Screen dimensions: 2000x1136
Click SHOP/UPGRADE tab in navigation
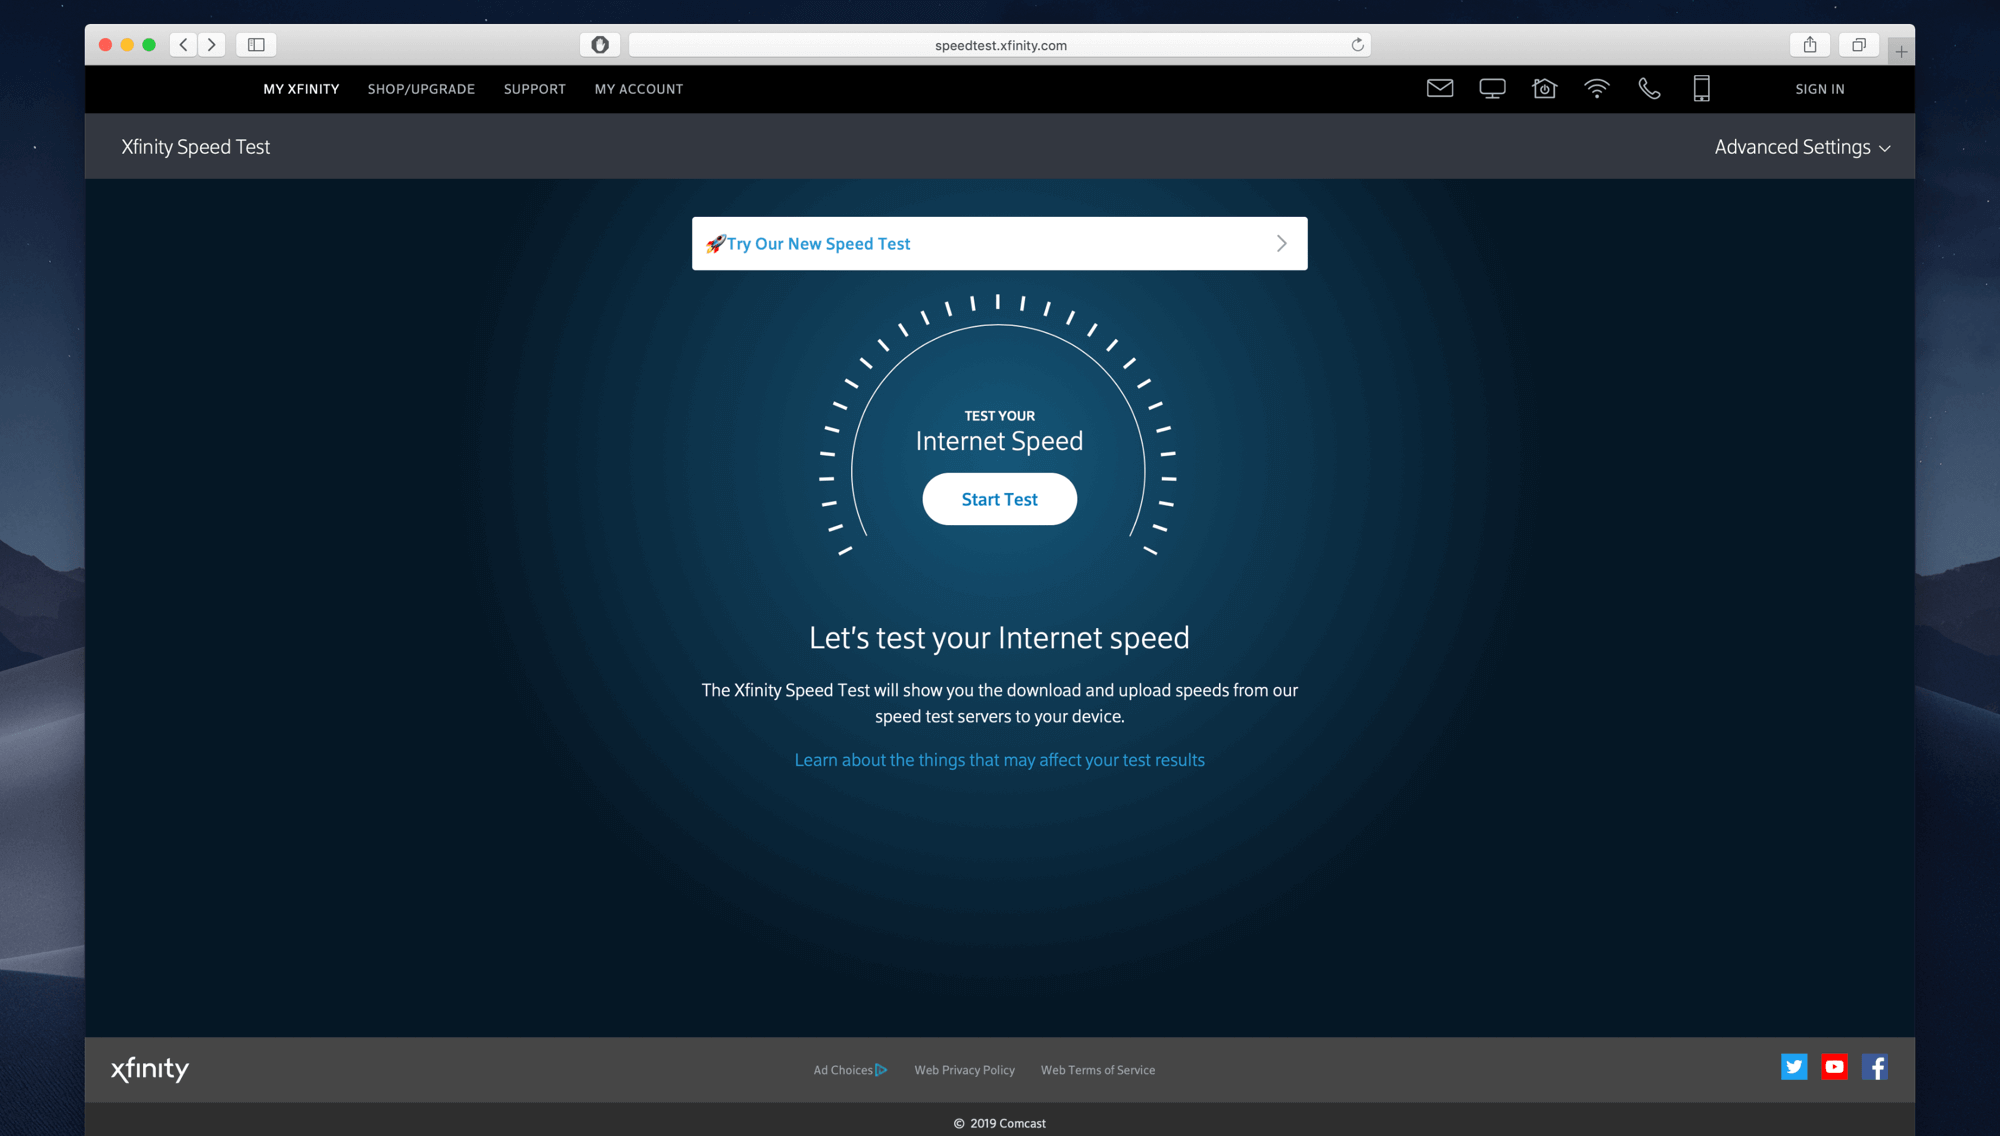point(422,88)
